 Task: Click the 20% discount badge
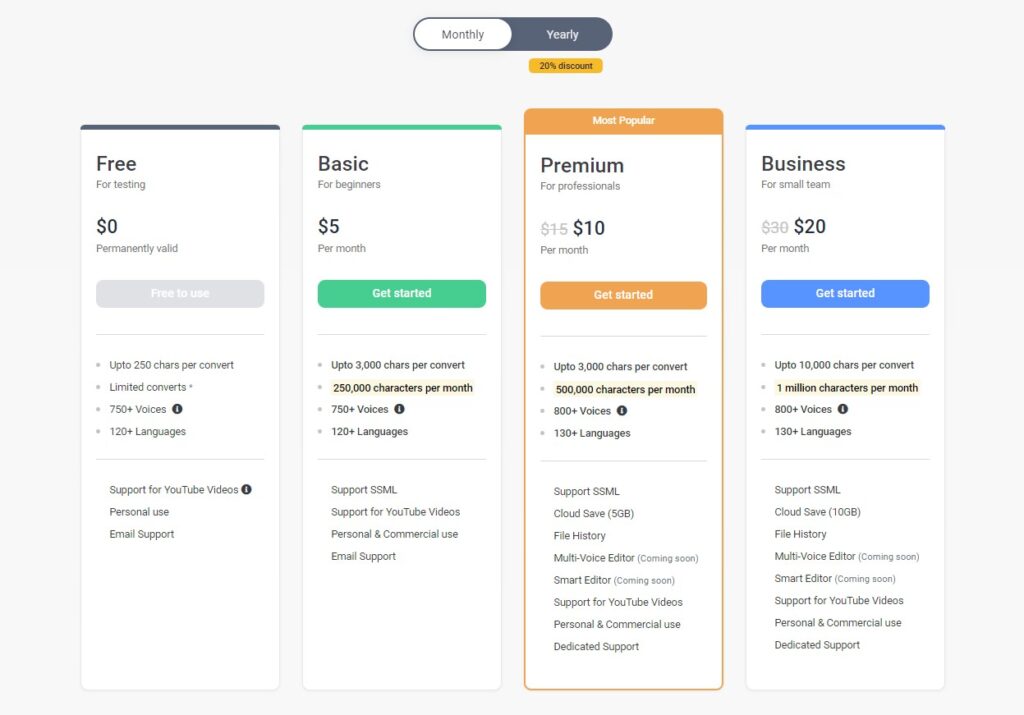(566, 66)
